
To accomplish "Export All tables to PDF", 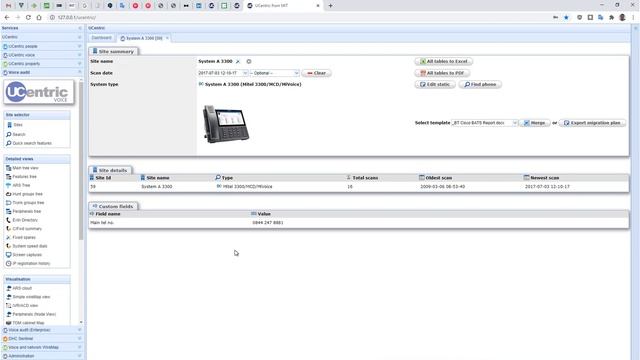I will coord(442,73).
